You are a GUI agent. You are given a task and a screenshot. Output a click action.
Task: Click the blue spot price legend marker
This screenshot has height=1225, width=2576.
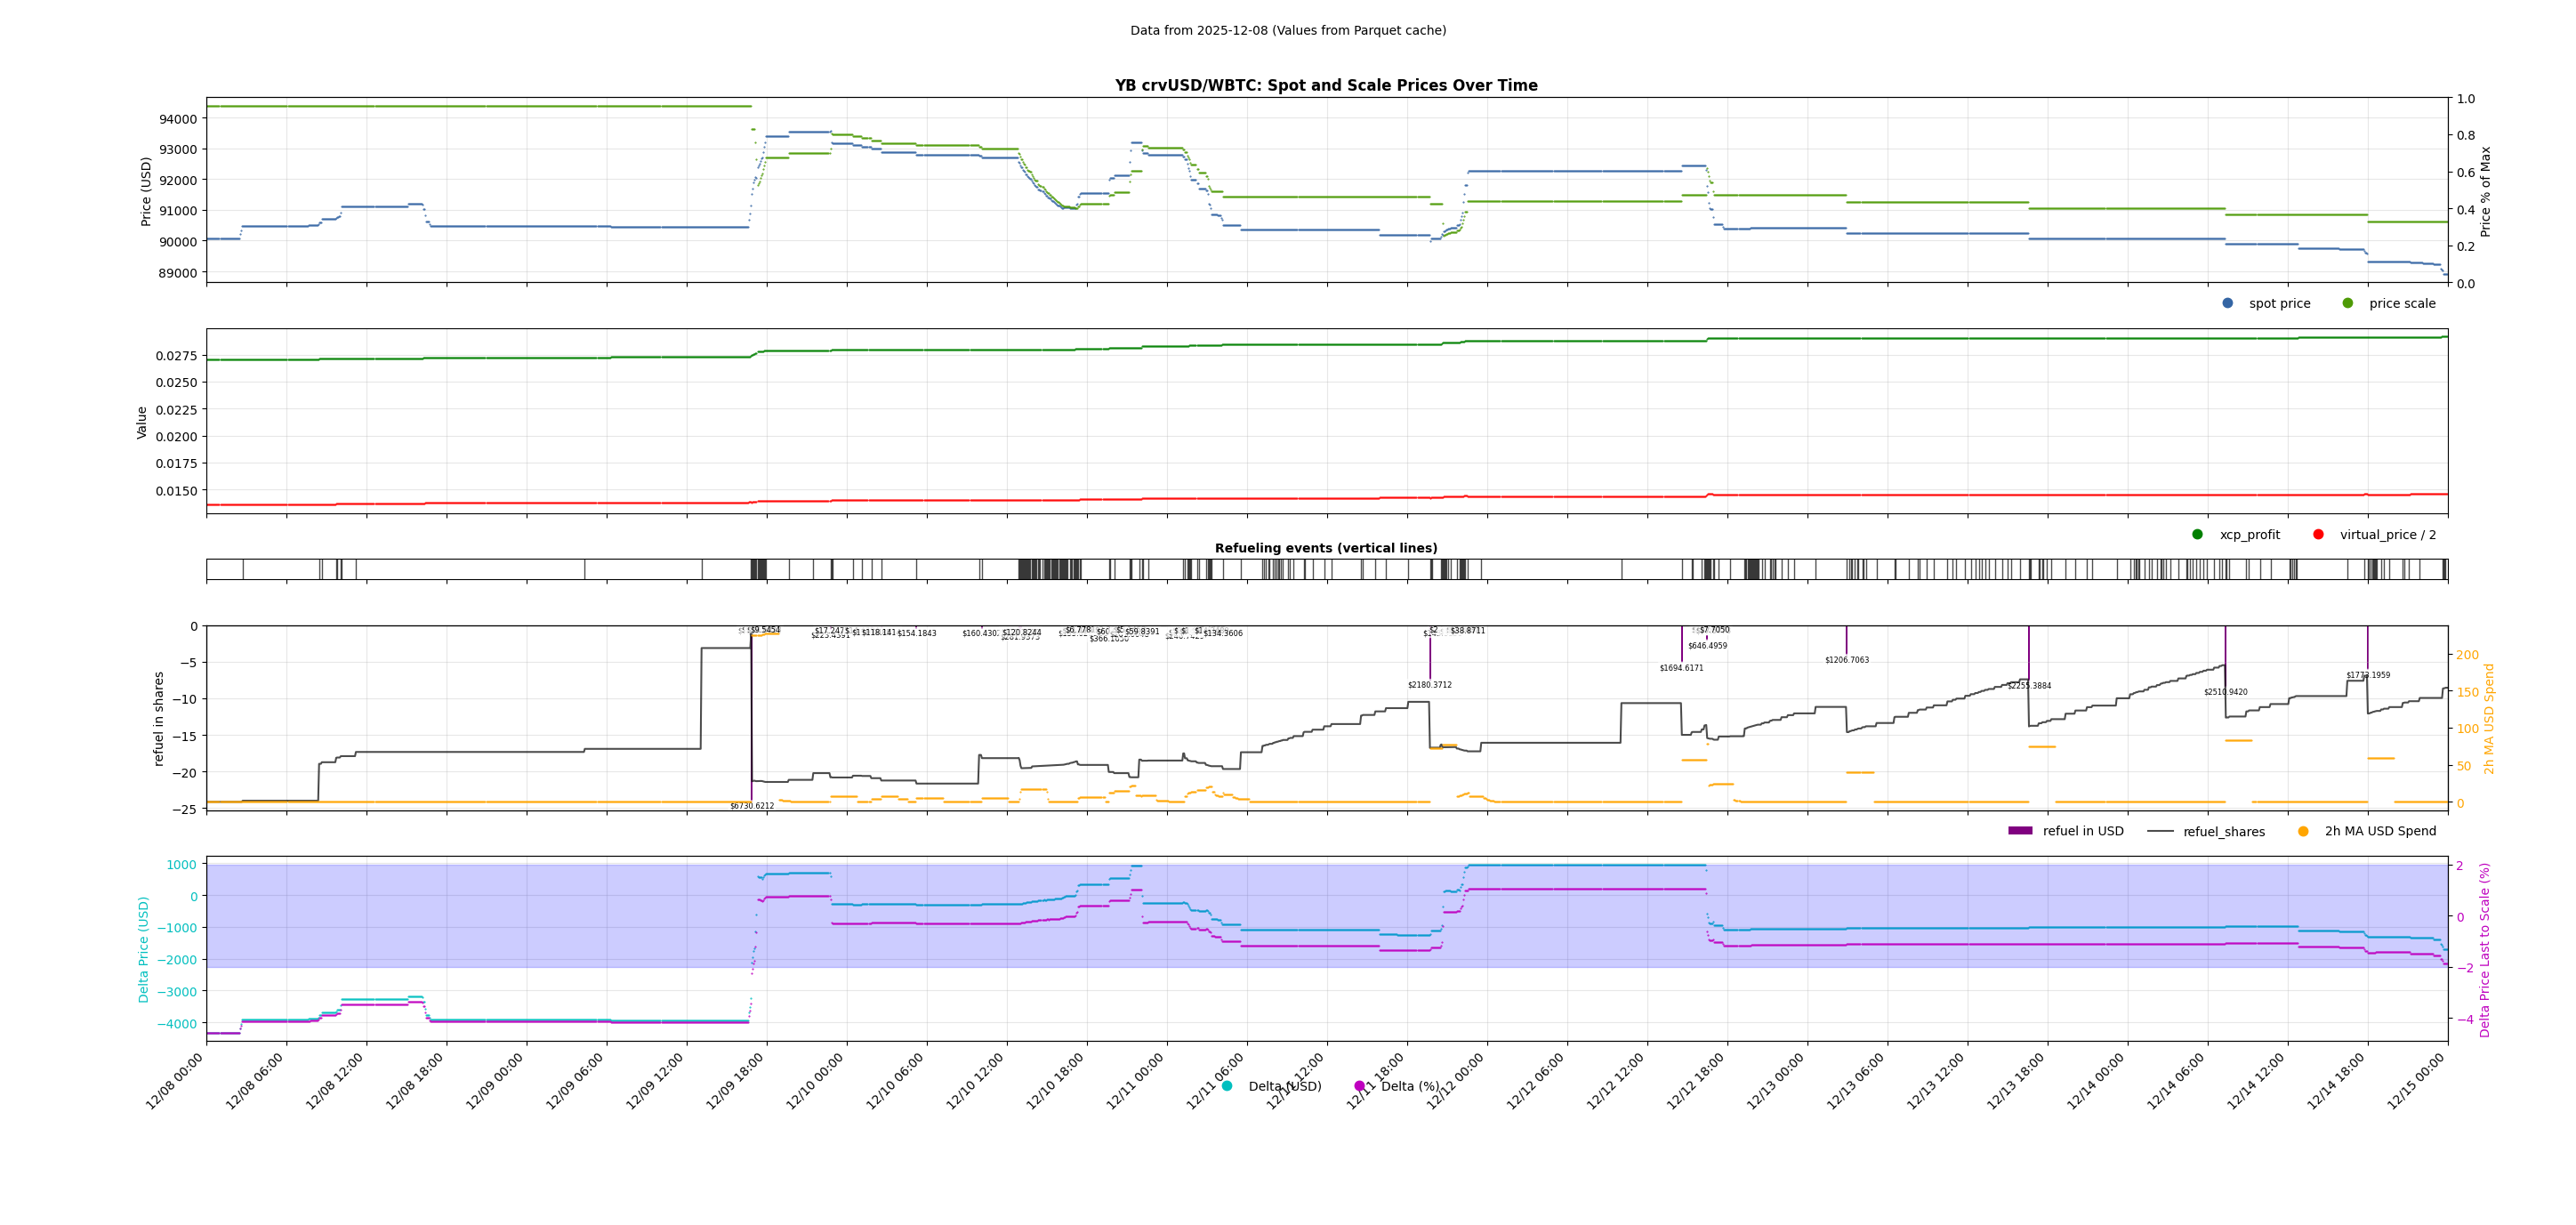coord(2227,303)
